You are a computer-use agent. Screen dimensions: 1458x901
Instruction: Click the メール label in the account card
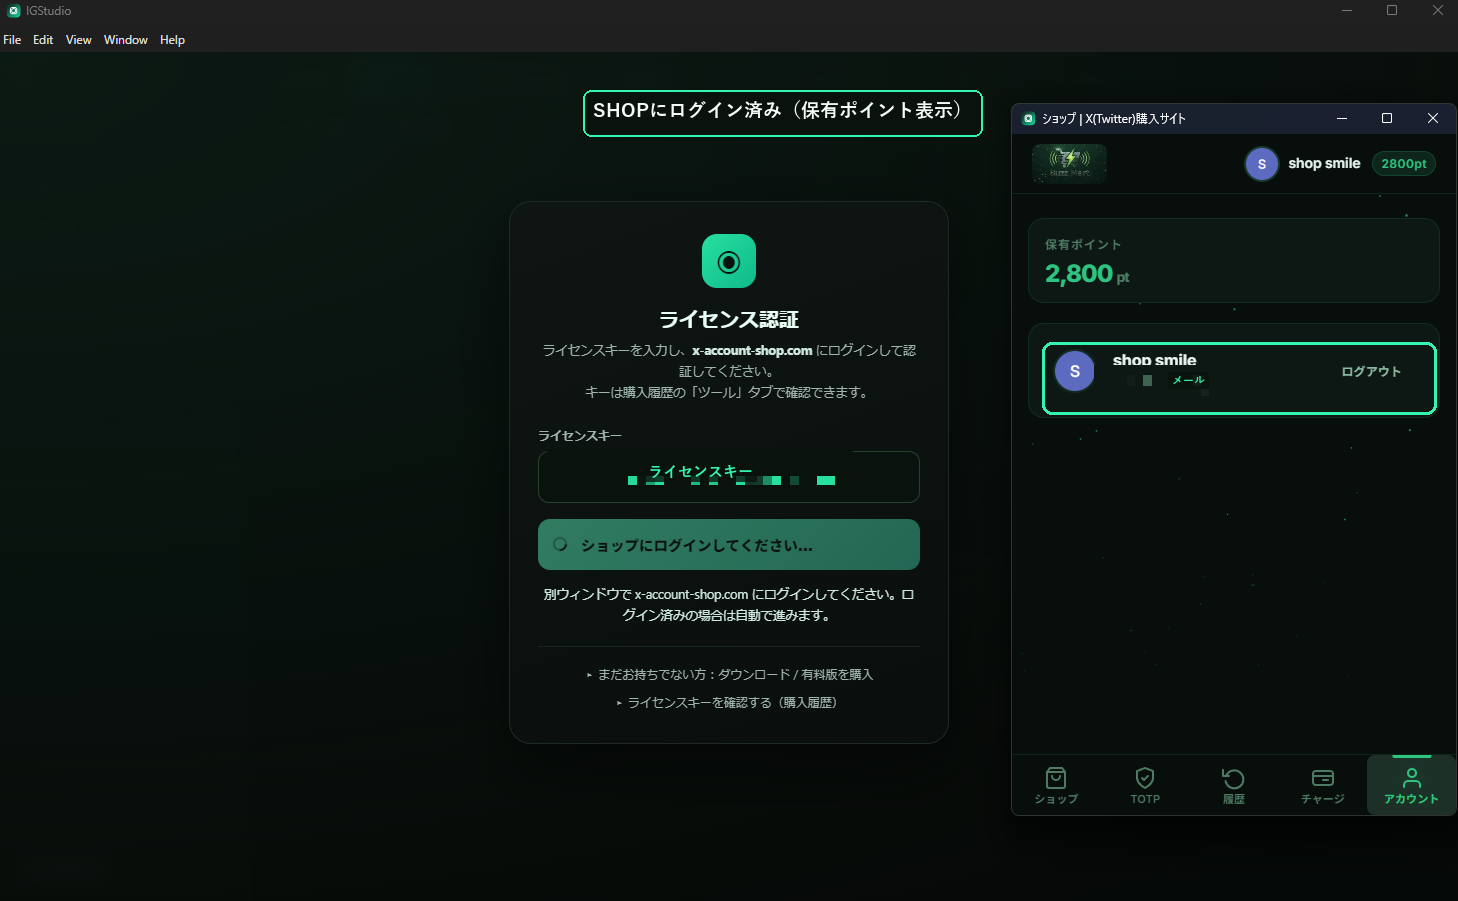pyautogui.click(x=1188, y=380)
